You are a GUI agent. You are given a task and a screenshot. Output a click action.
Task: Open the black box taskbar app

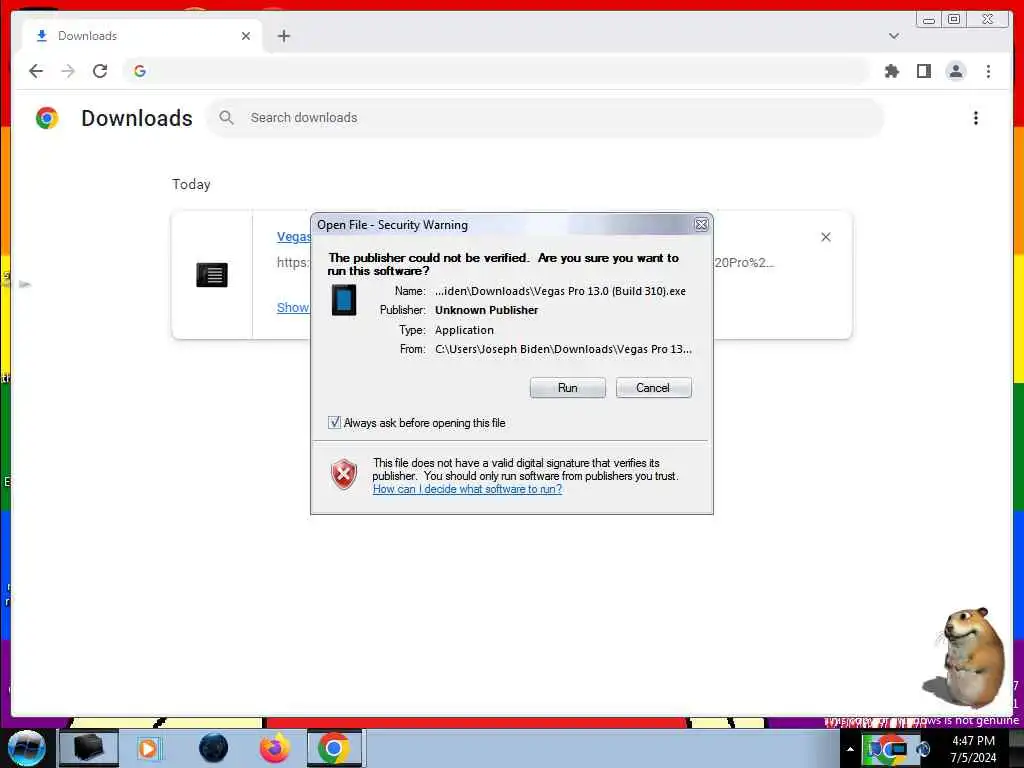88,748
